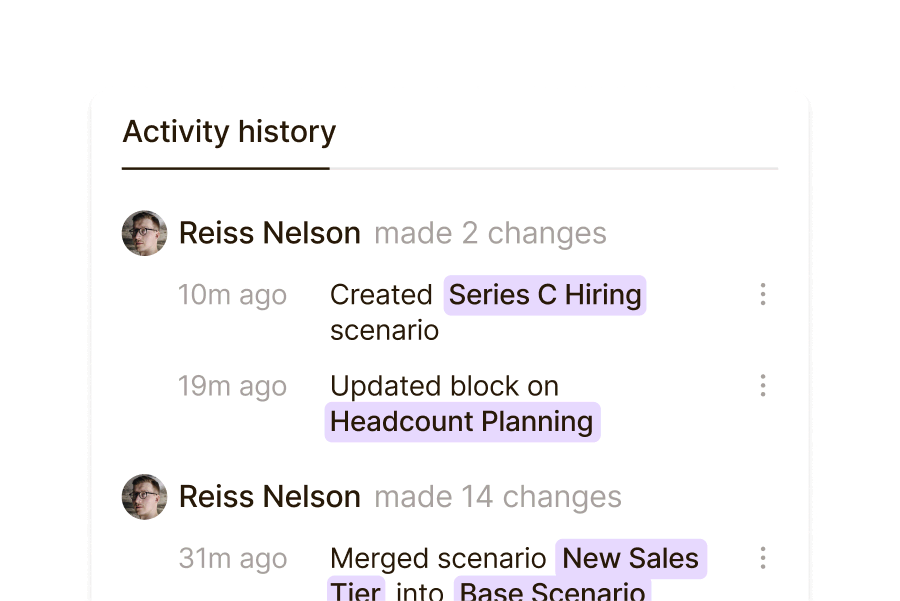
Task: Open the Headcount Planning tag
Action: [462, 422]
